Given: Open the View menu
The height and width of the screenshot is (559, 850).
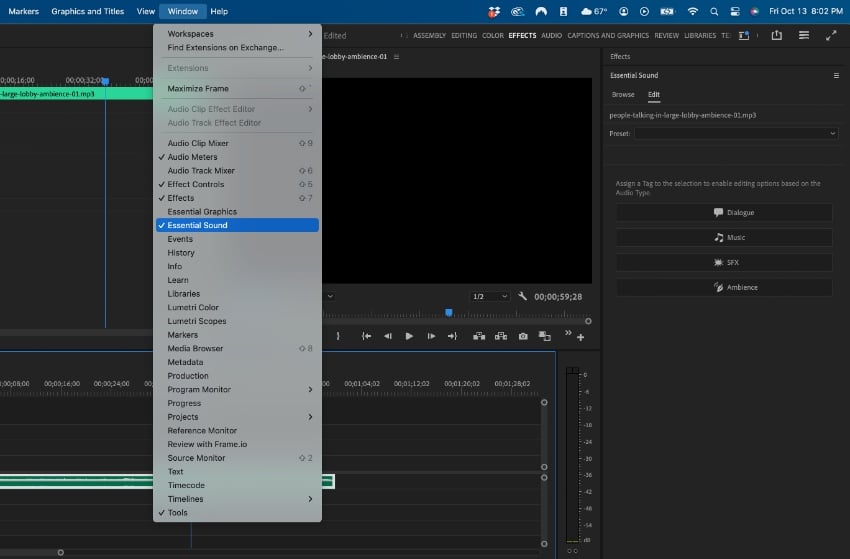Looking at the screenshot, I should 145,11.
